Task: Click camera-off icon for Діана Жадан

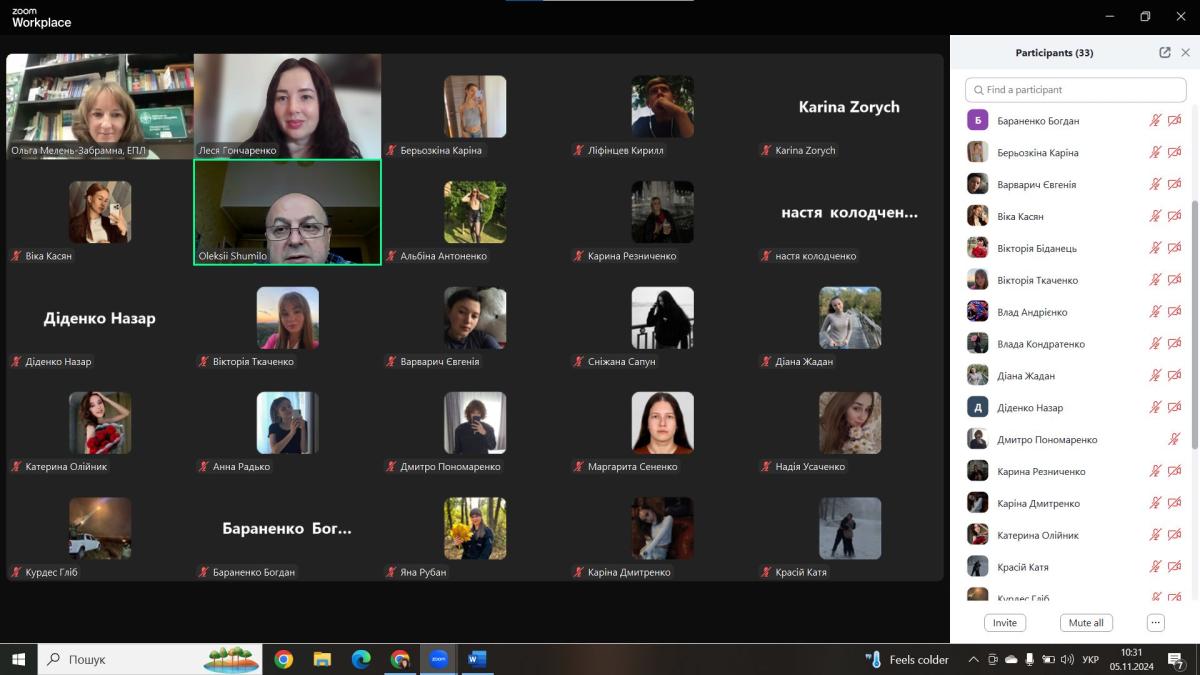Action: (1175, 376)
